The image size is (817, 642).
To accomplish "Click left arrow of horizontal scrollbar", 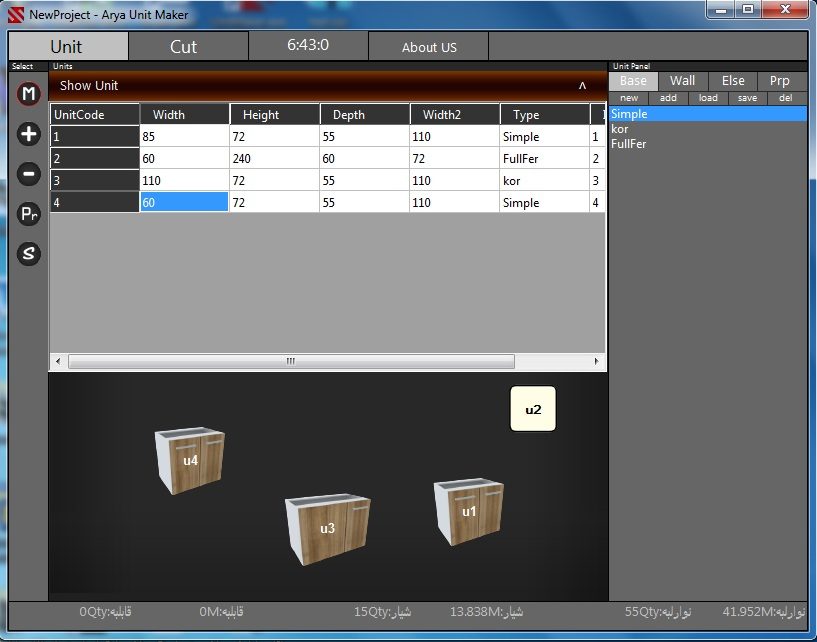I will pyautogui.click(x=57, y=361).
